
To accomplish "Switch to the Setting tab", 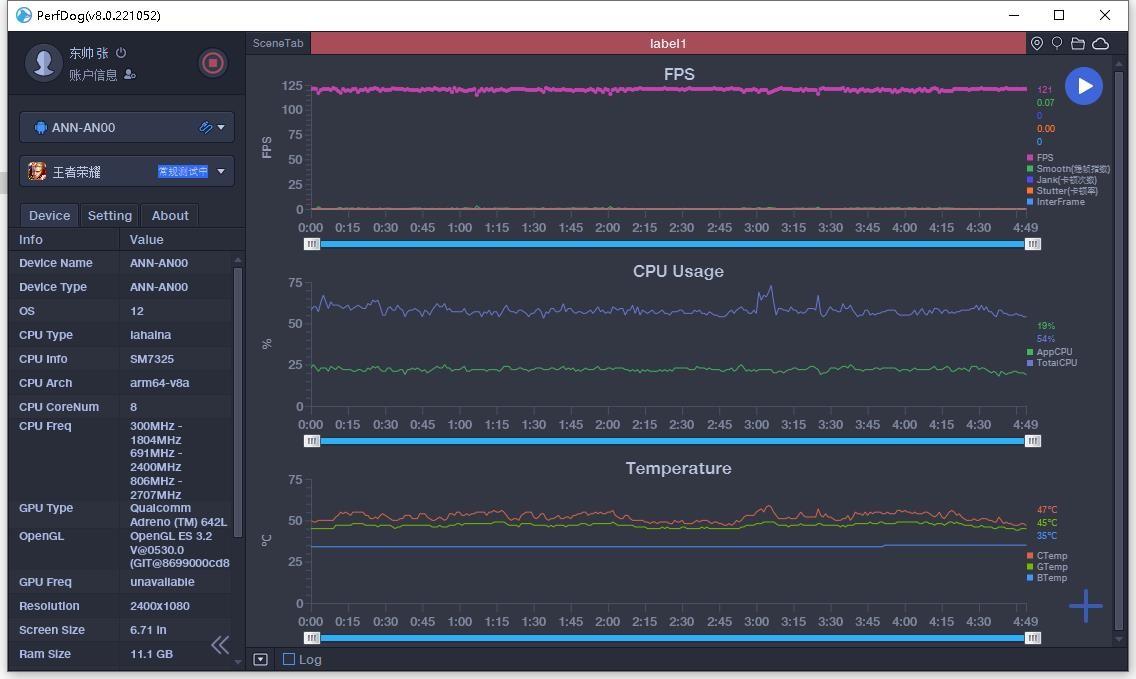I will tap(109, 215).
